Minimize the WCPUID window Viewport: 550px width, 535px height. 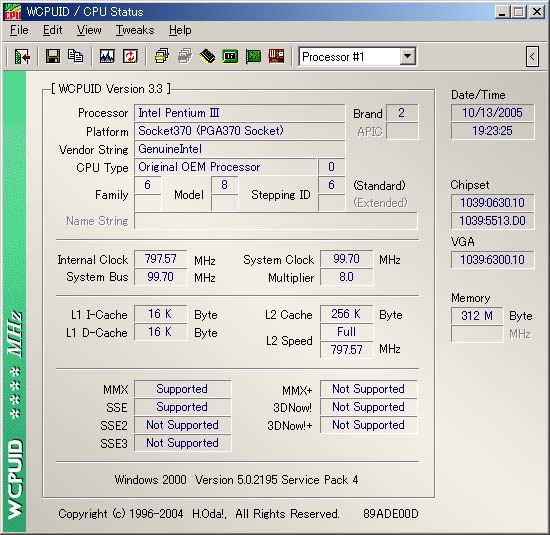[x=502, y=12]
